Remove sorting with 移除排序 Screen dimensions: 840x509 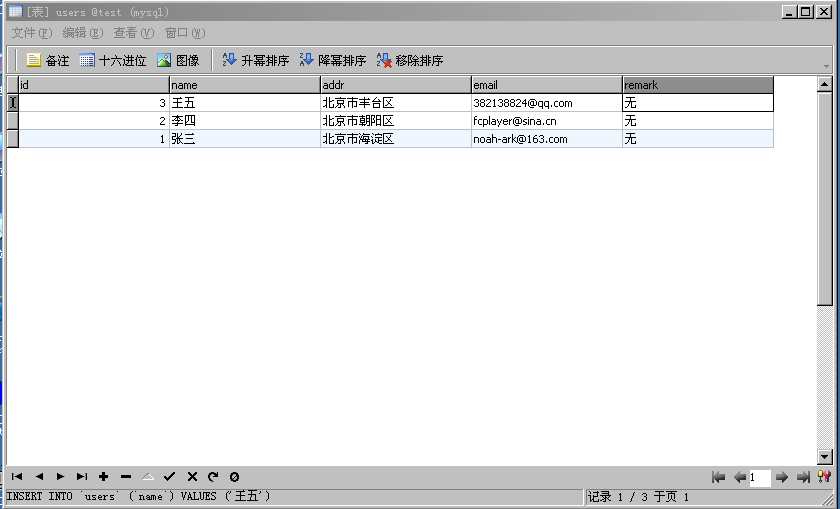(410, 61)
